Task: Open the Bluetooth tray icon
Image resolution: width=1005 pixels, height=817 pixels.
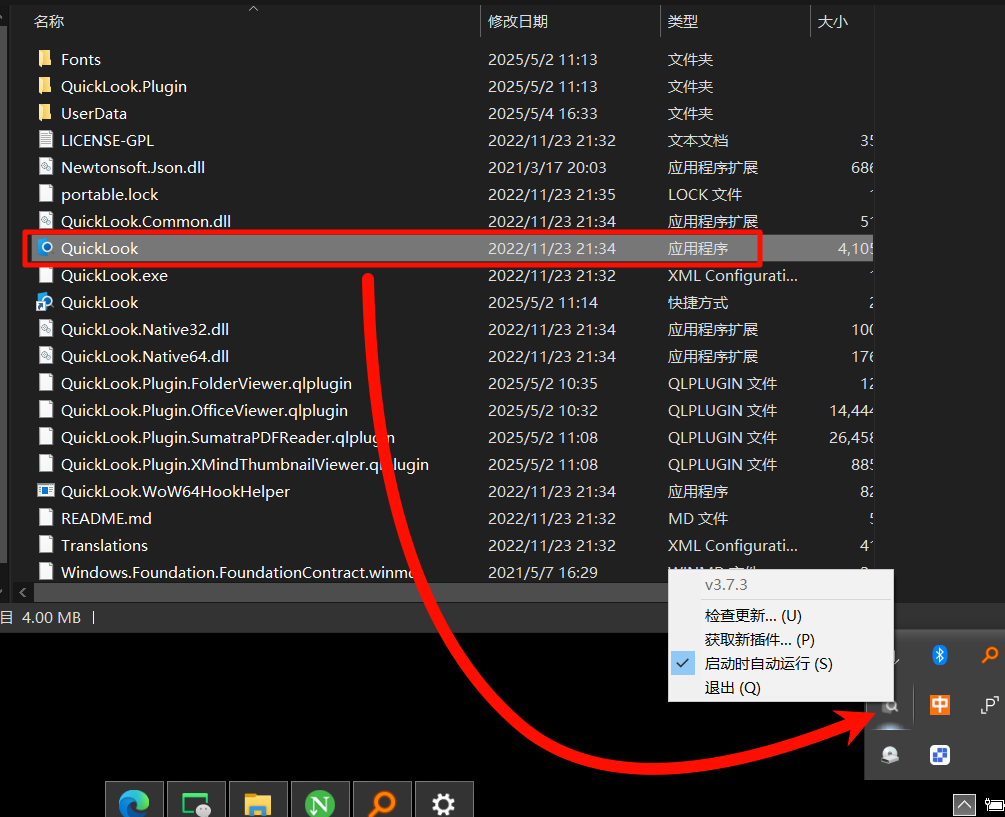Action: tap(940, 655)
